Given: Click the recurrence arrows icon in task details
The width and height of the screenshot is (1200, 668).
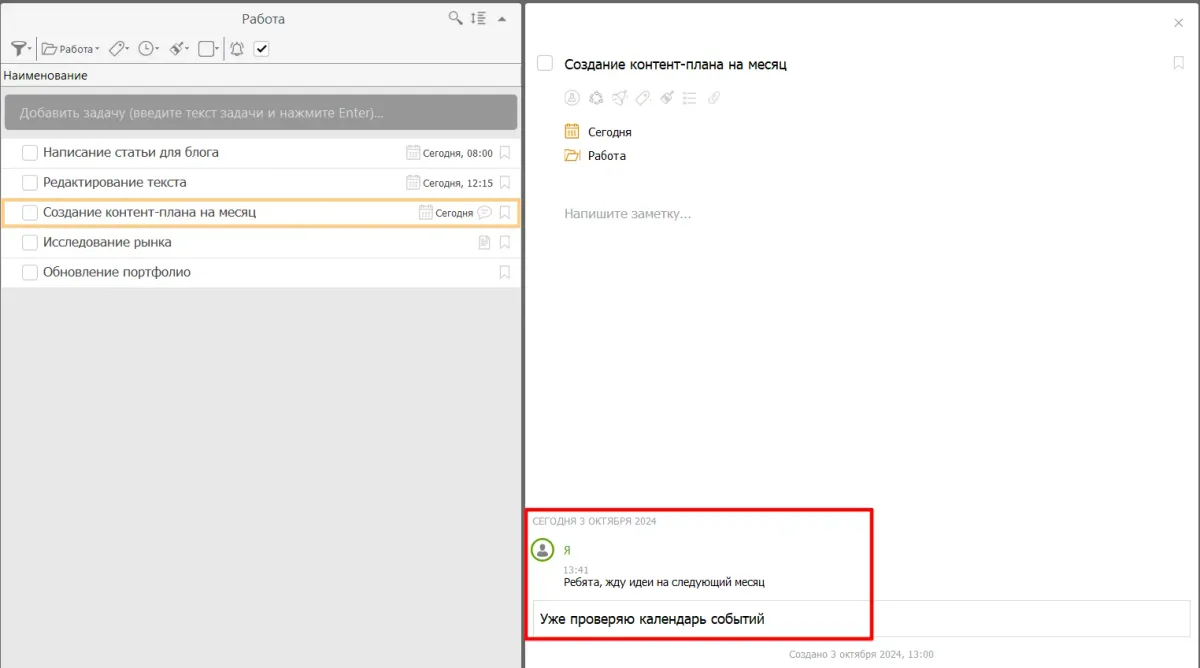Looking at the screenshot, I should [596, 98].
